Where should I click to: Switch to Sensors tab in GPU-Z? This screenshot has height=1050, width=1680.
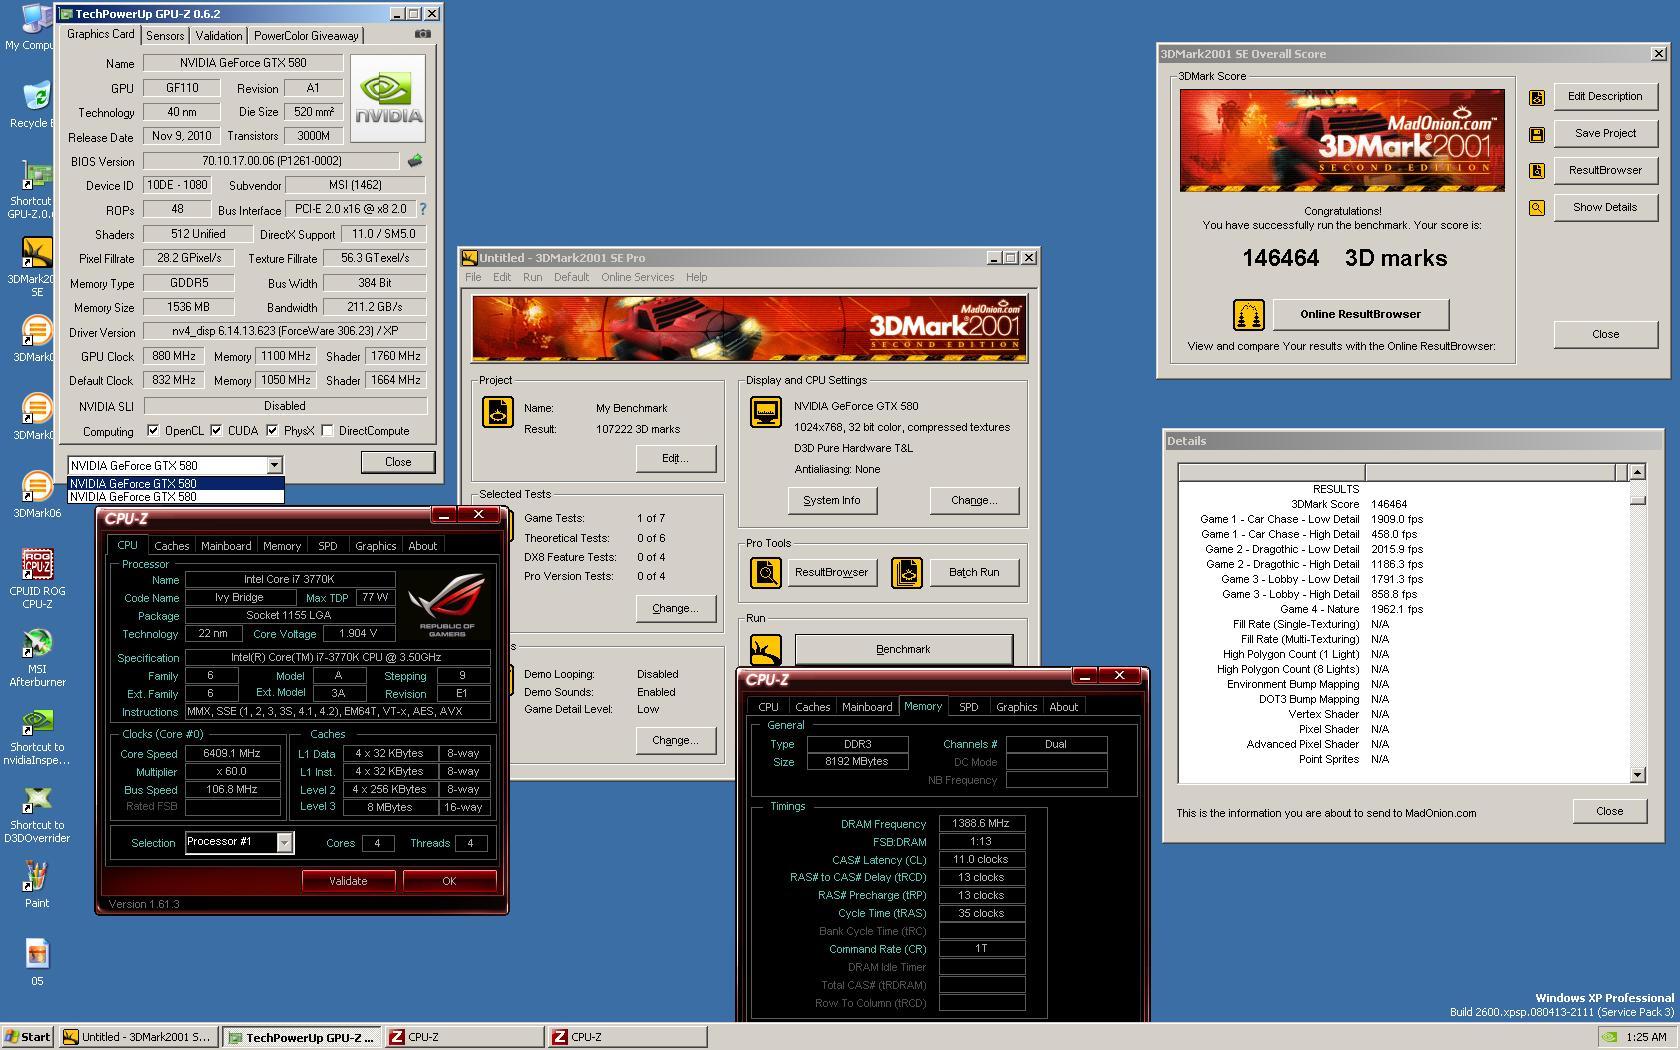(165, 36)
